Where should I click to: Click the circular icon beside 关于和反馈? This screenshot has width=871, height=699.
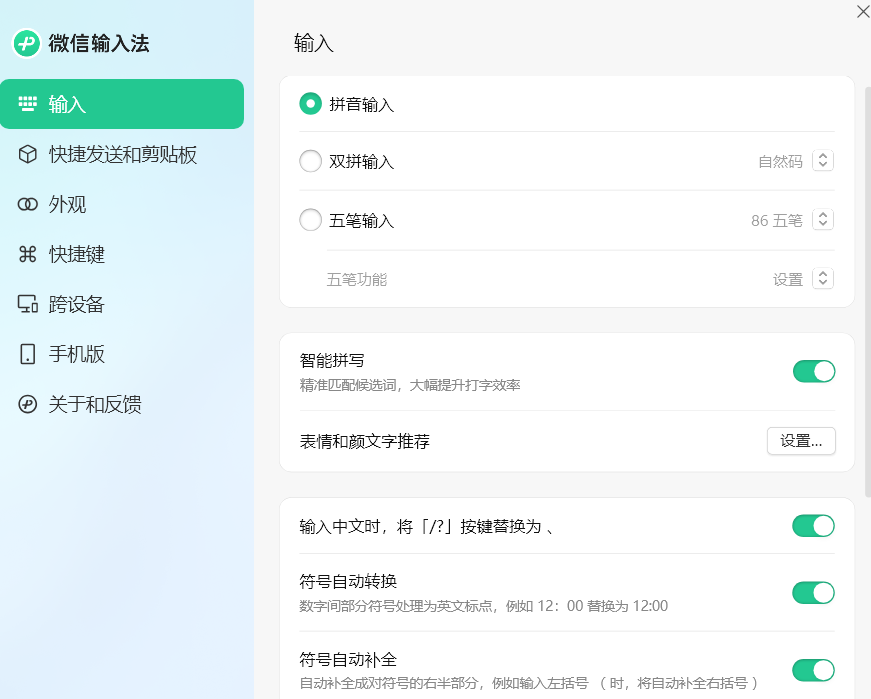point(27,404)
